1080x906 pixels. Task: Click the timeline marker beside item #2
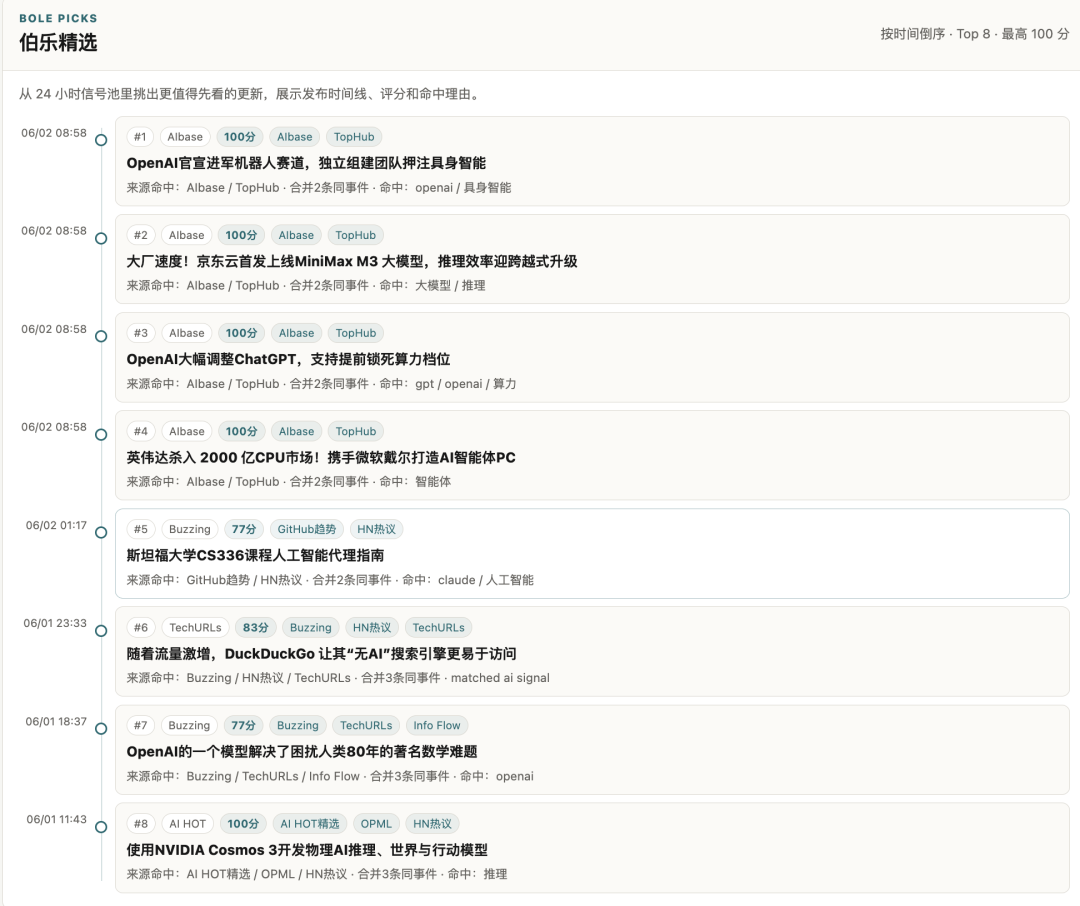point(101,238)
